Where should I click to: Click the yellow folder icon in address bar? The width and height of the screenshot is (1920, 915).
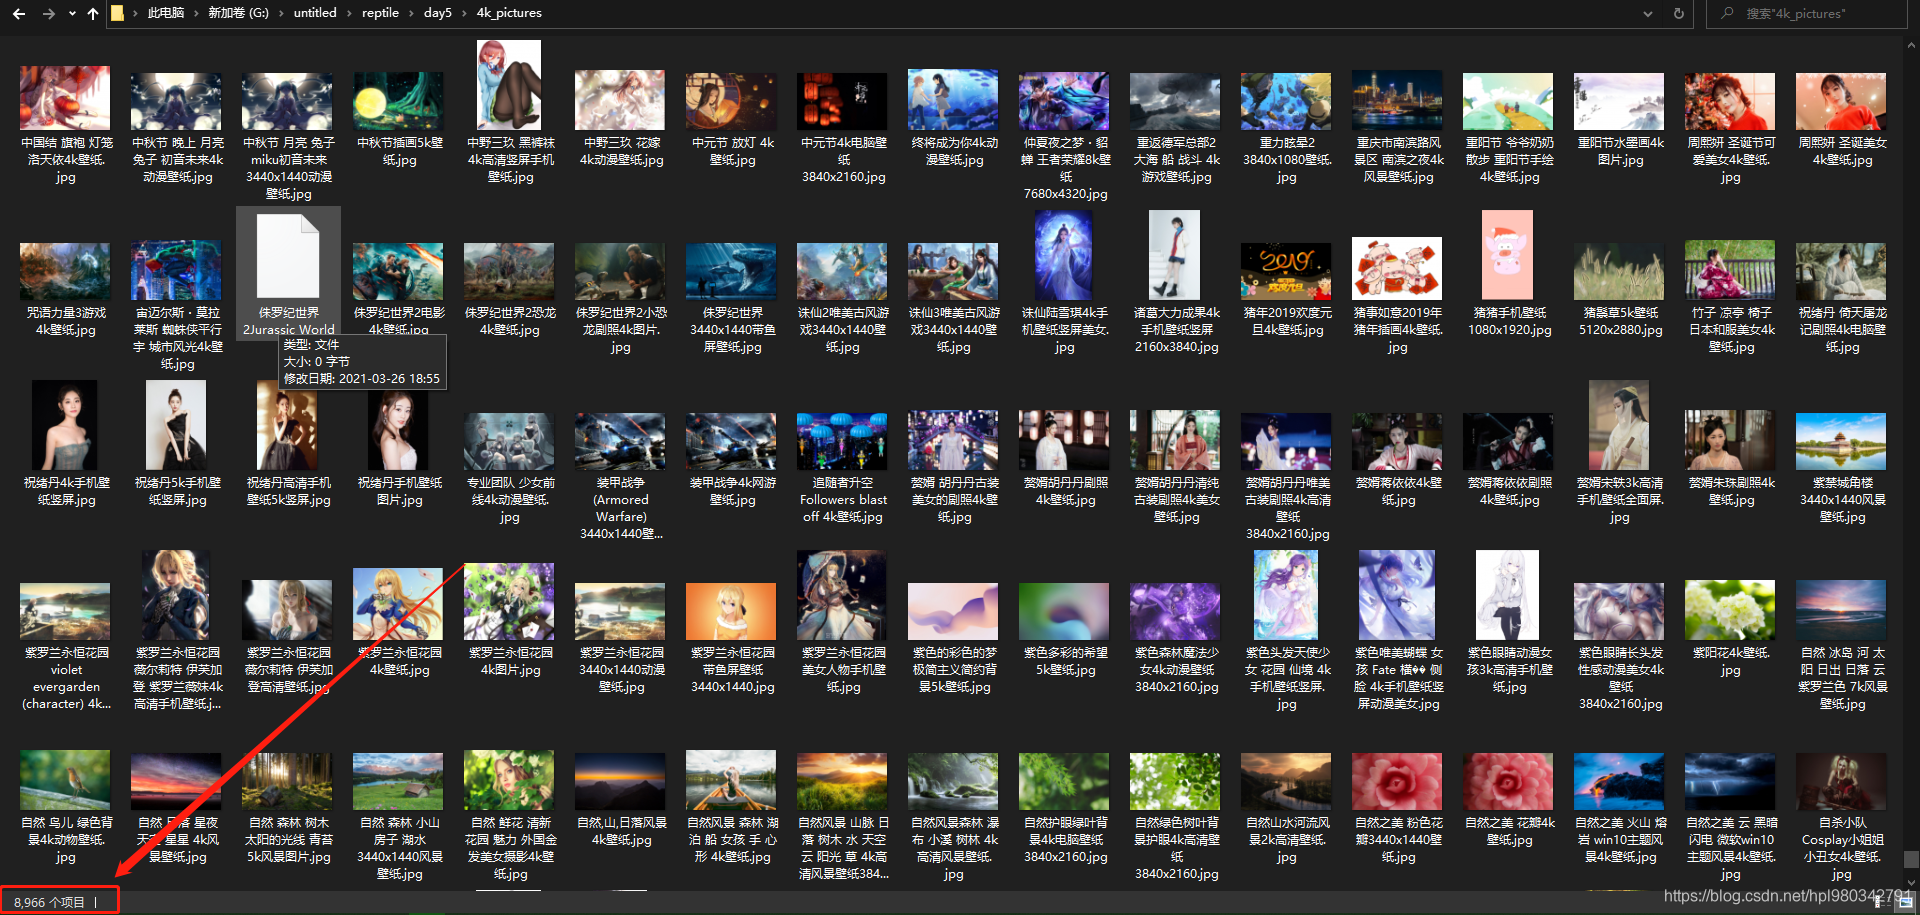(117, 13)
